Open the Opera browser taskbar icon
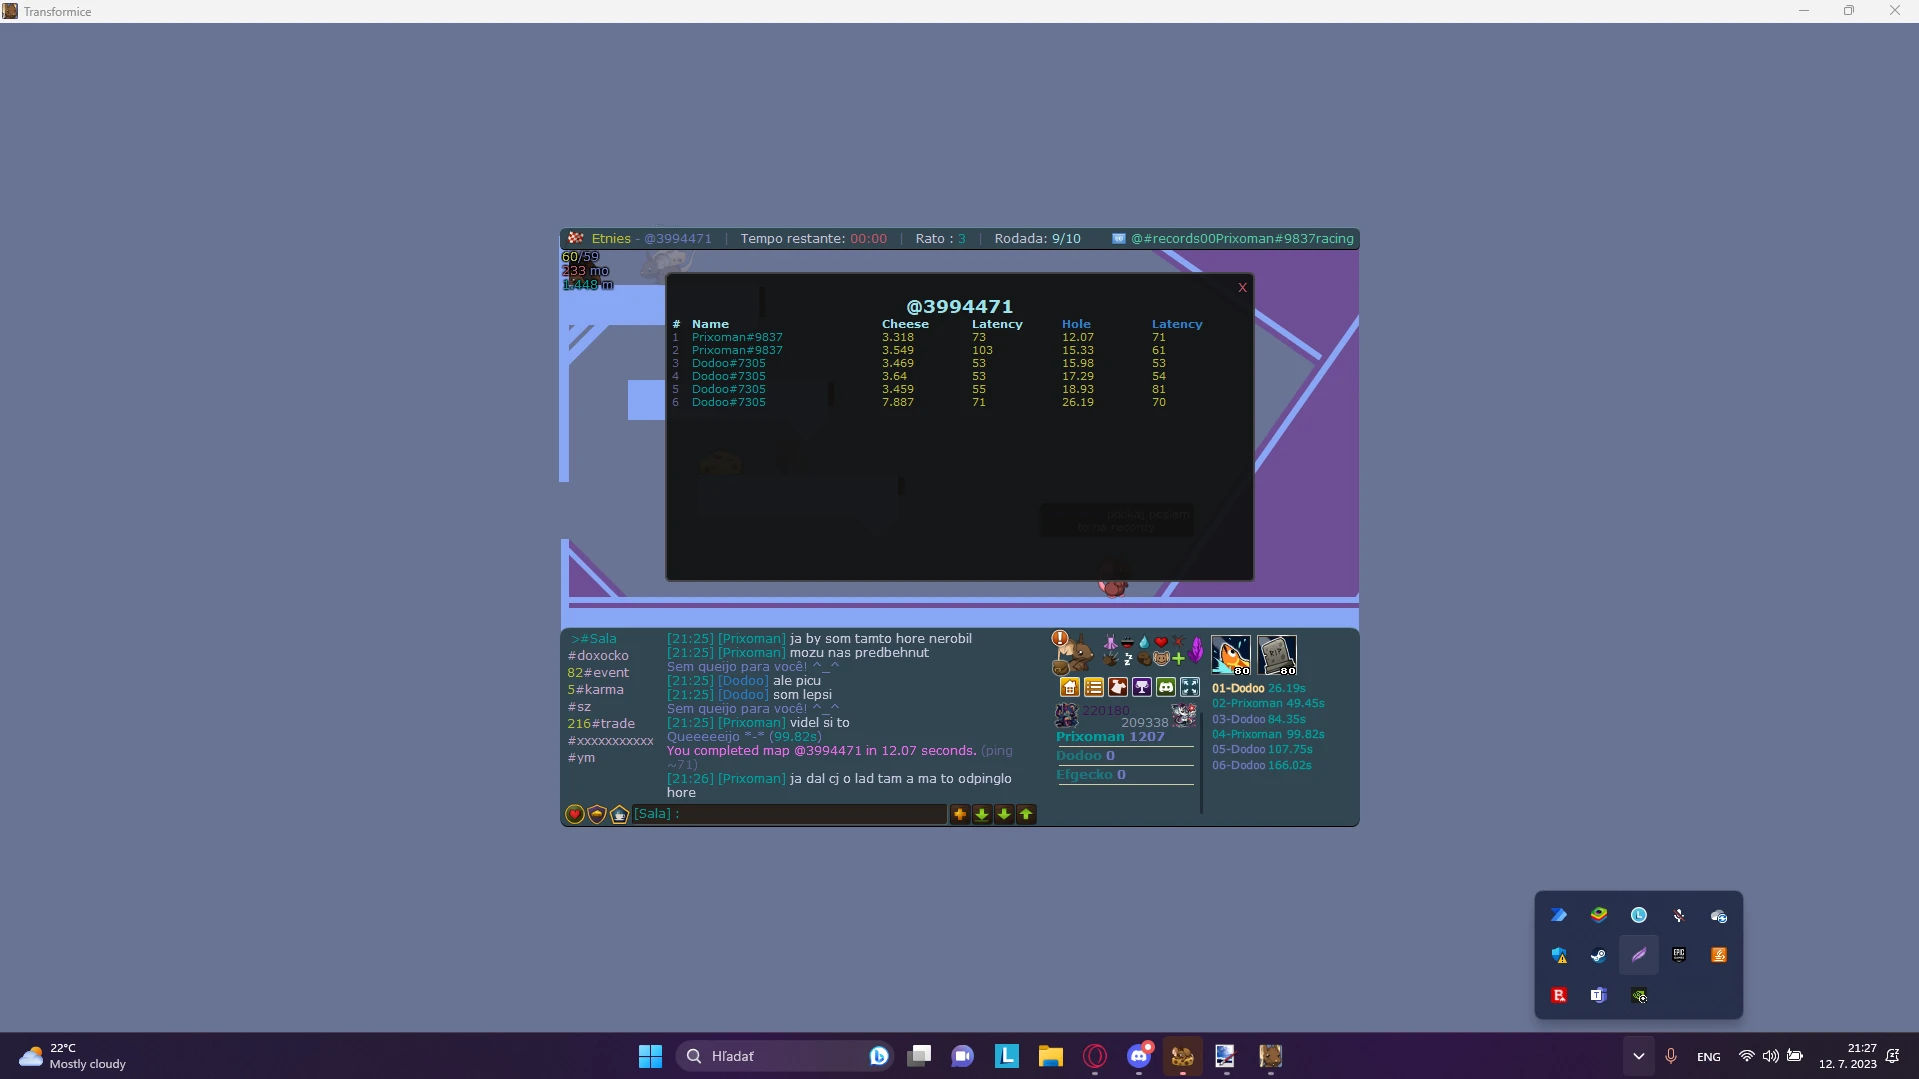 pyautogui.click(x=1095, y=1056)
